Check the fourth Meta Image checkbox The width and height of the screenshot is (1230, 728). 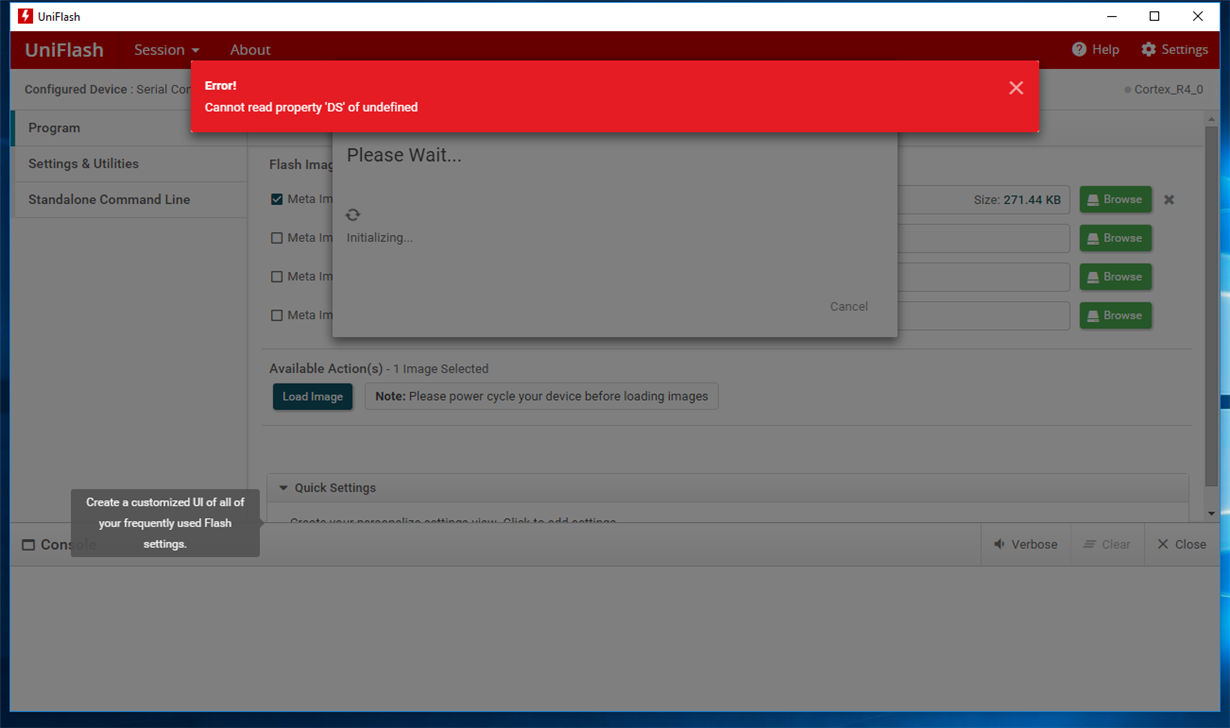[x=277, y=315]
